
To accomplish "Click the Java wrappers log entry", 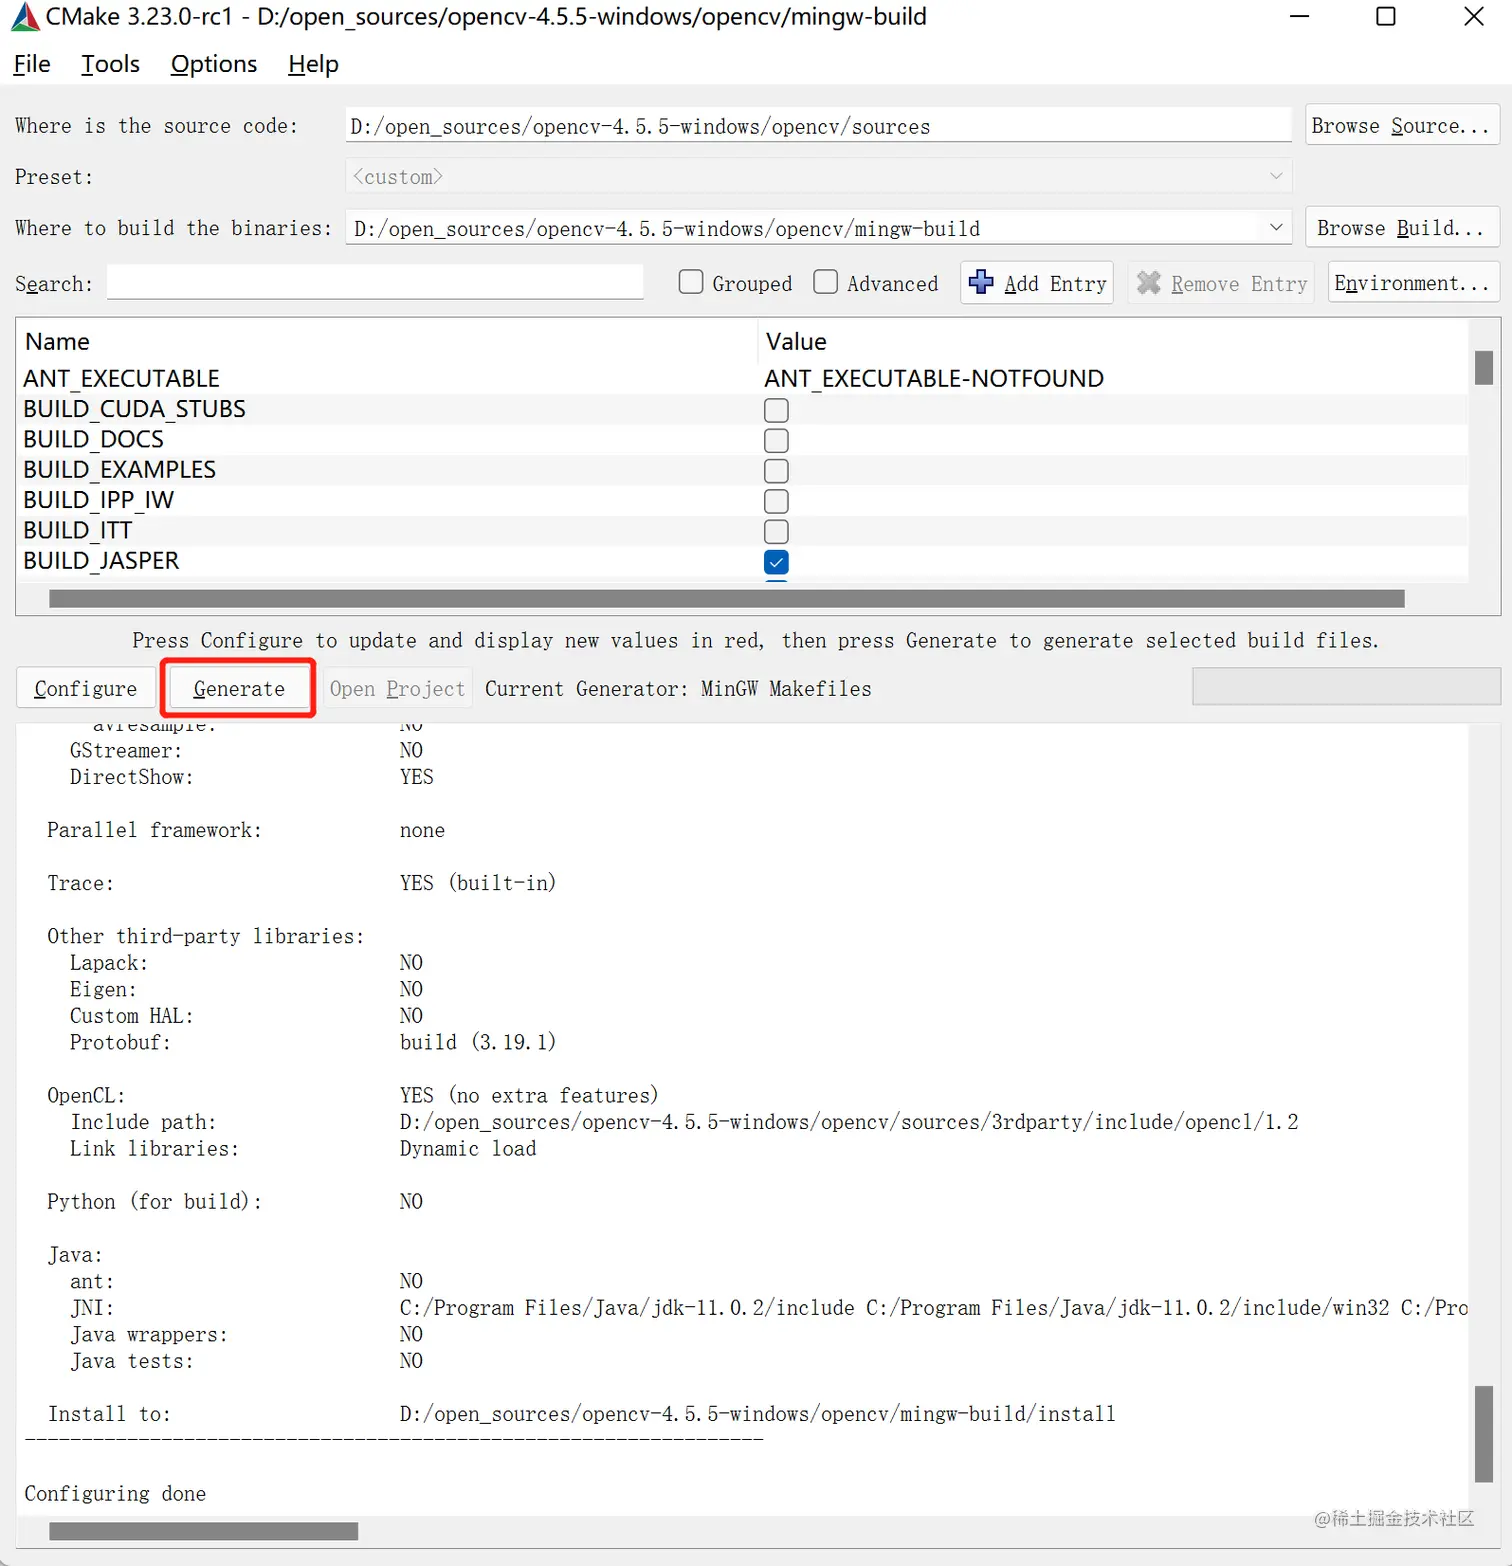I will [x=247, y=1334].
